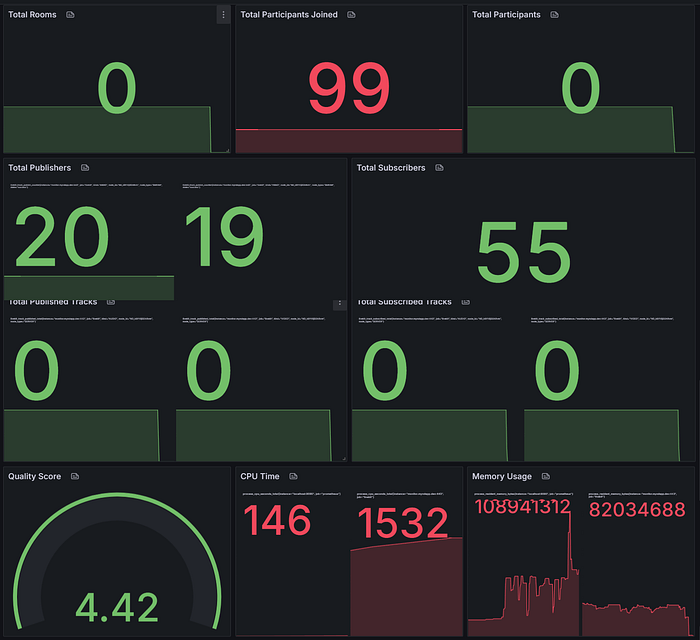Click the Memory Usage value 108941312
This screenshot has height=640, width=700.
(x=522, y=507)
